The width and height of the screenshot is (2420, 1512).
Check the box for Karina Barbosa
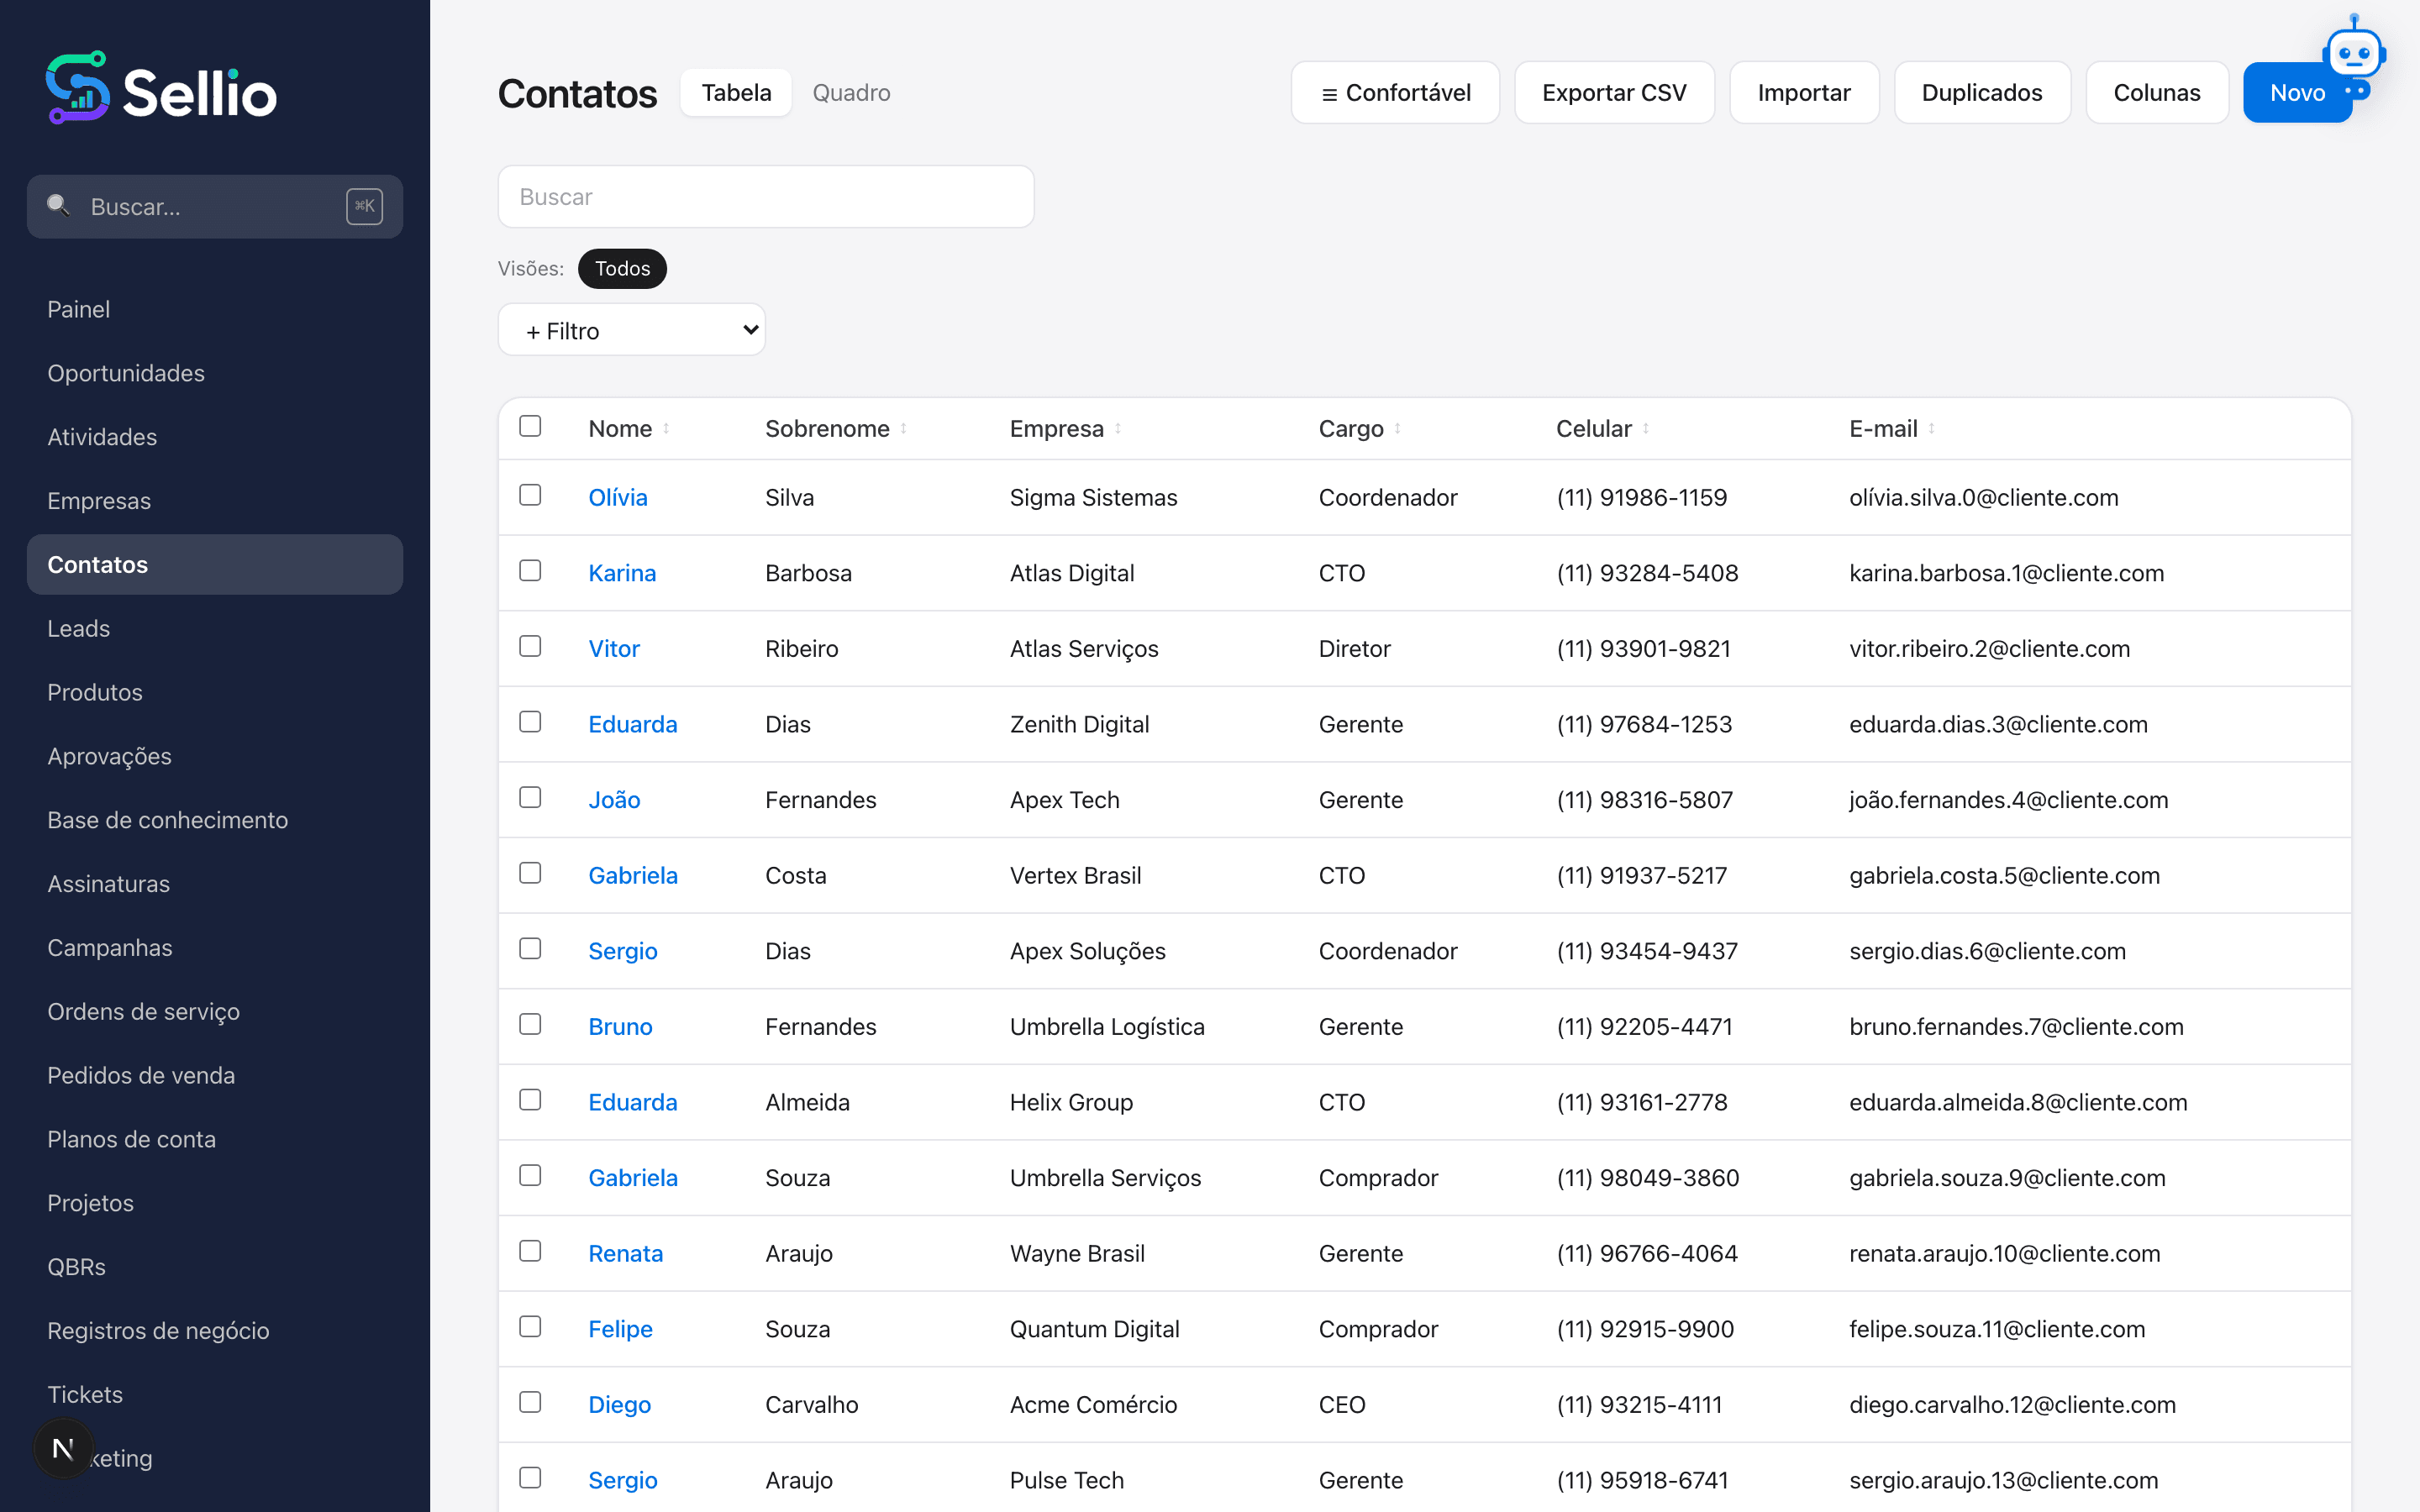tap(530, 570)
